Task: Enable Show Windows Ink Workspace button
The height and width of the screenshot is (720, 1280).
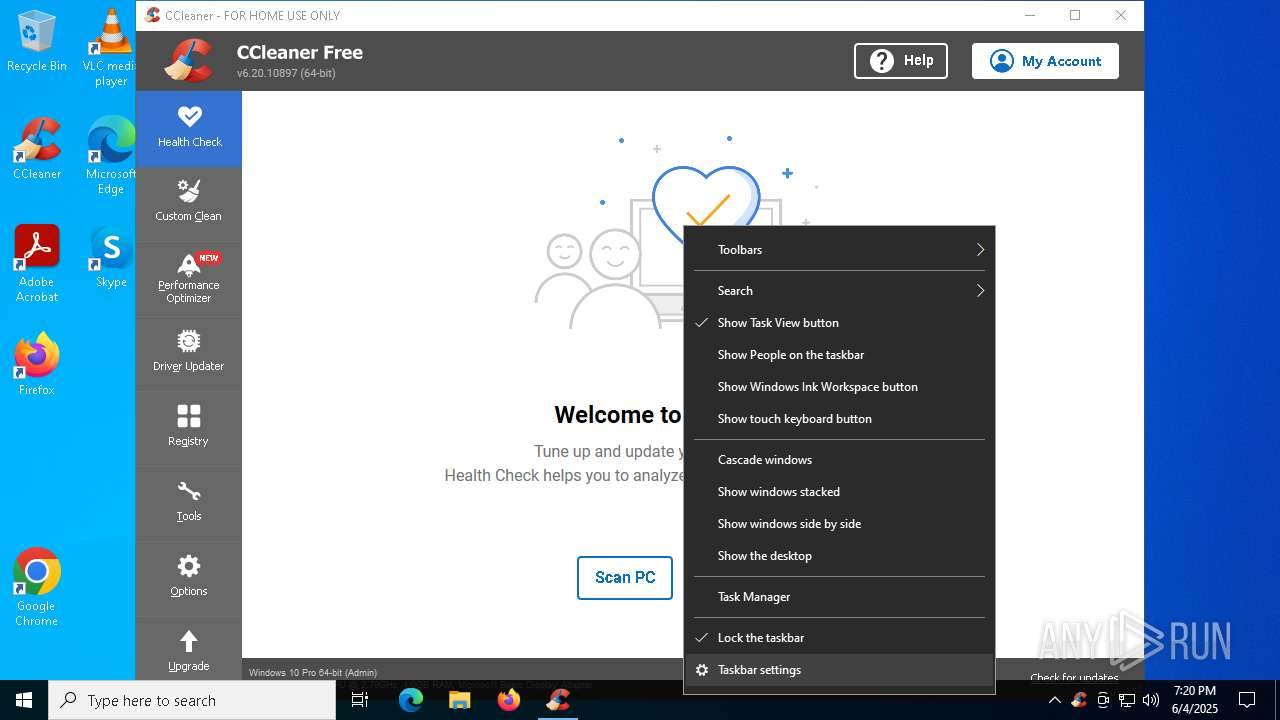Action: coord(839,387)
